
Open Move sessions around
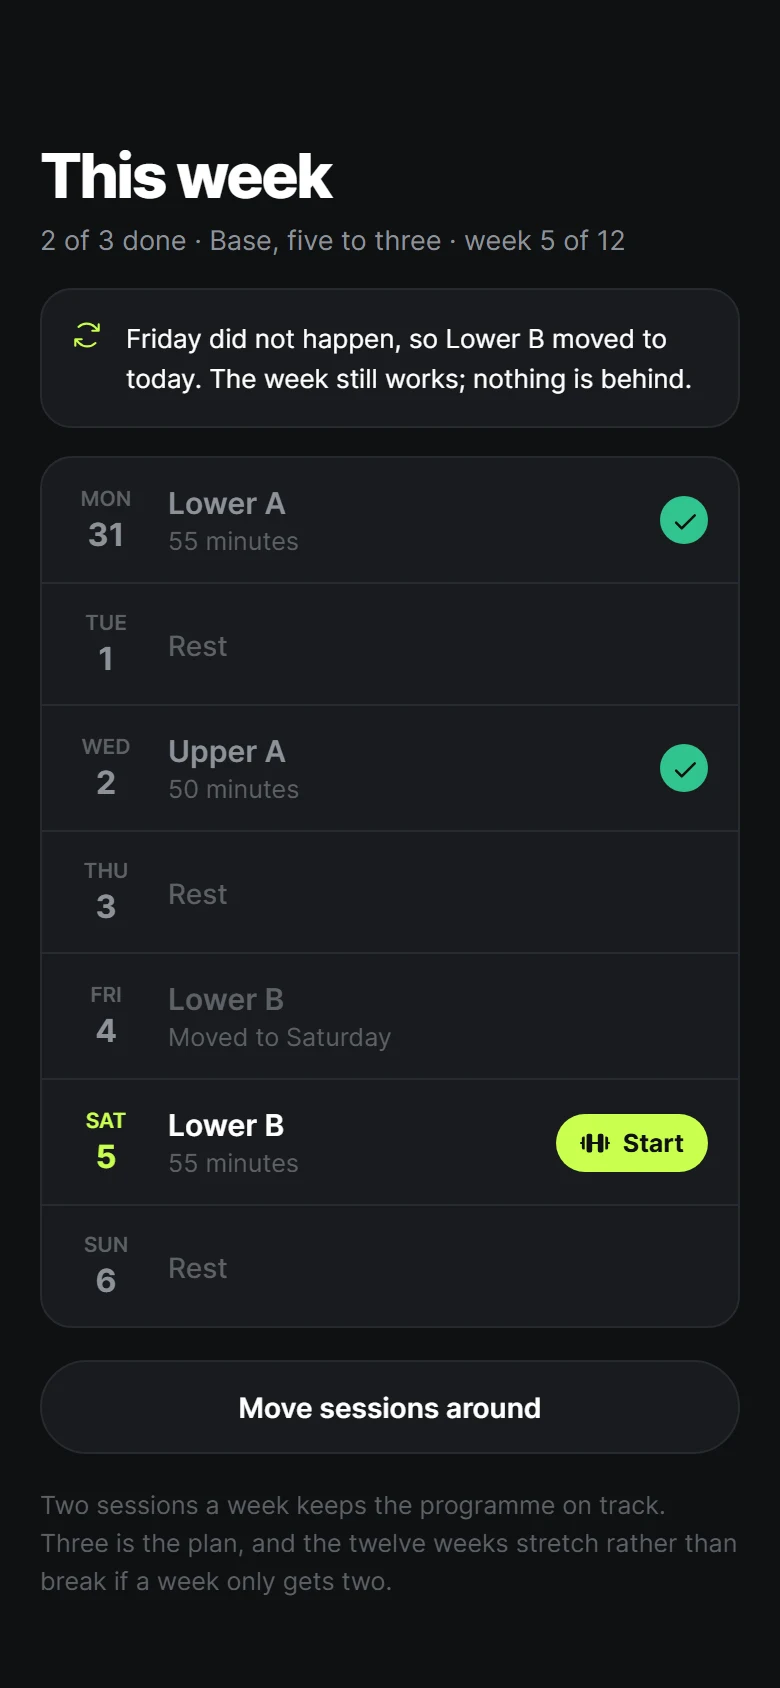pos(390,1407)
